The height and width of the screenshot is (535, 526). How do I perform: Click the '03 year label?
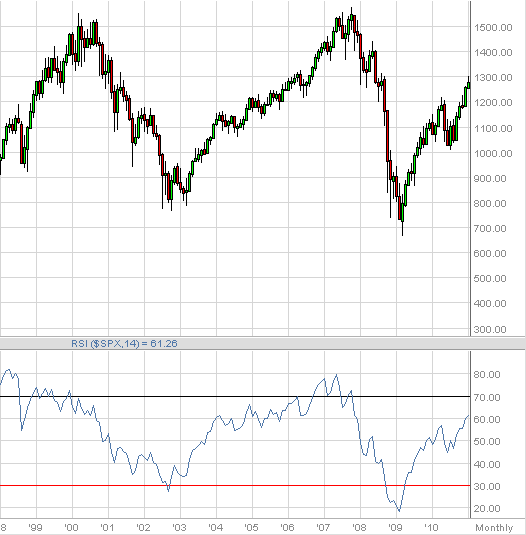[x=179, y=527]
